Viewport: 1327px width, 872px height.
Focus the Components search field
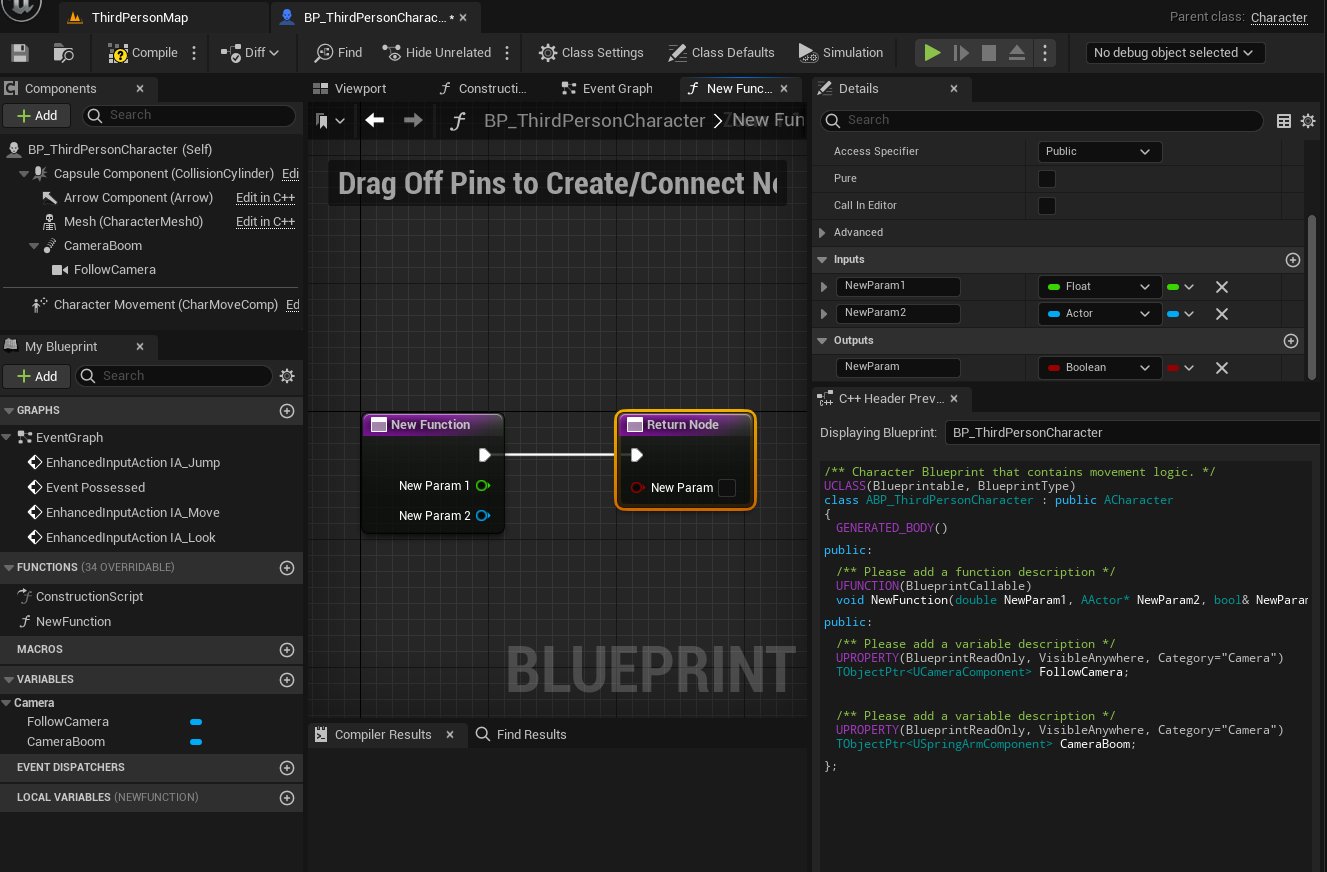pos(188,116)
